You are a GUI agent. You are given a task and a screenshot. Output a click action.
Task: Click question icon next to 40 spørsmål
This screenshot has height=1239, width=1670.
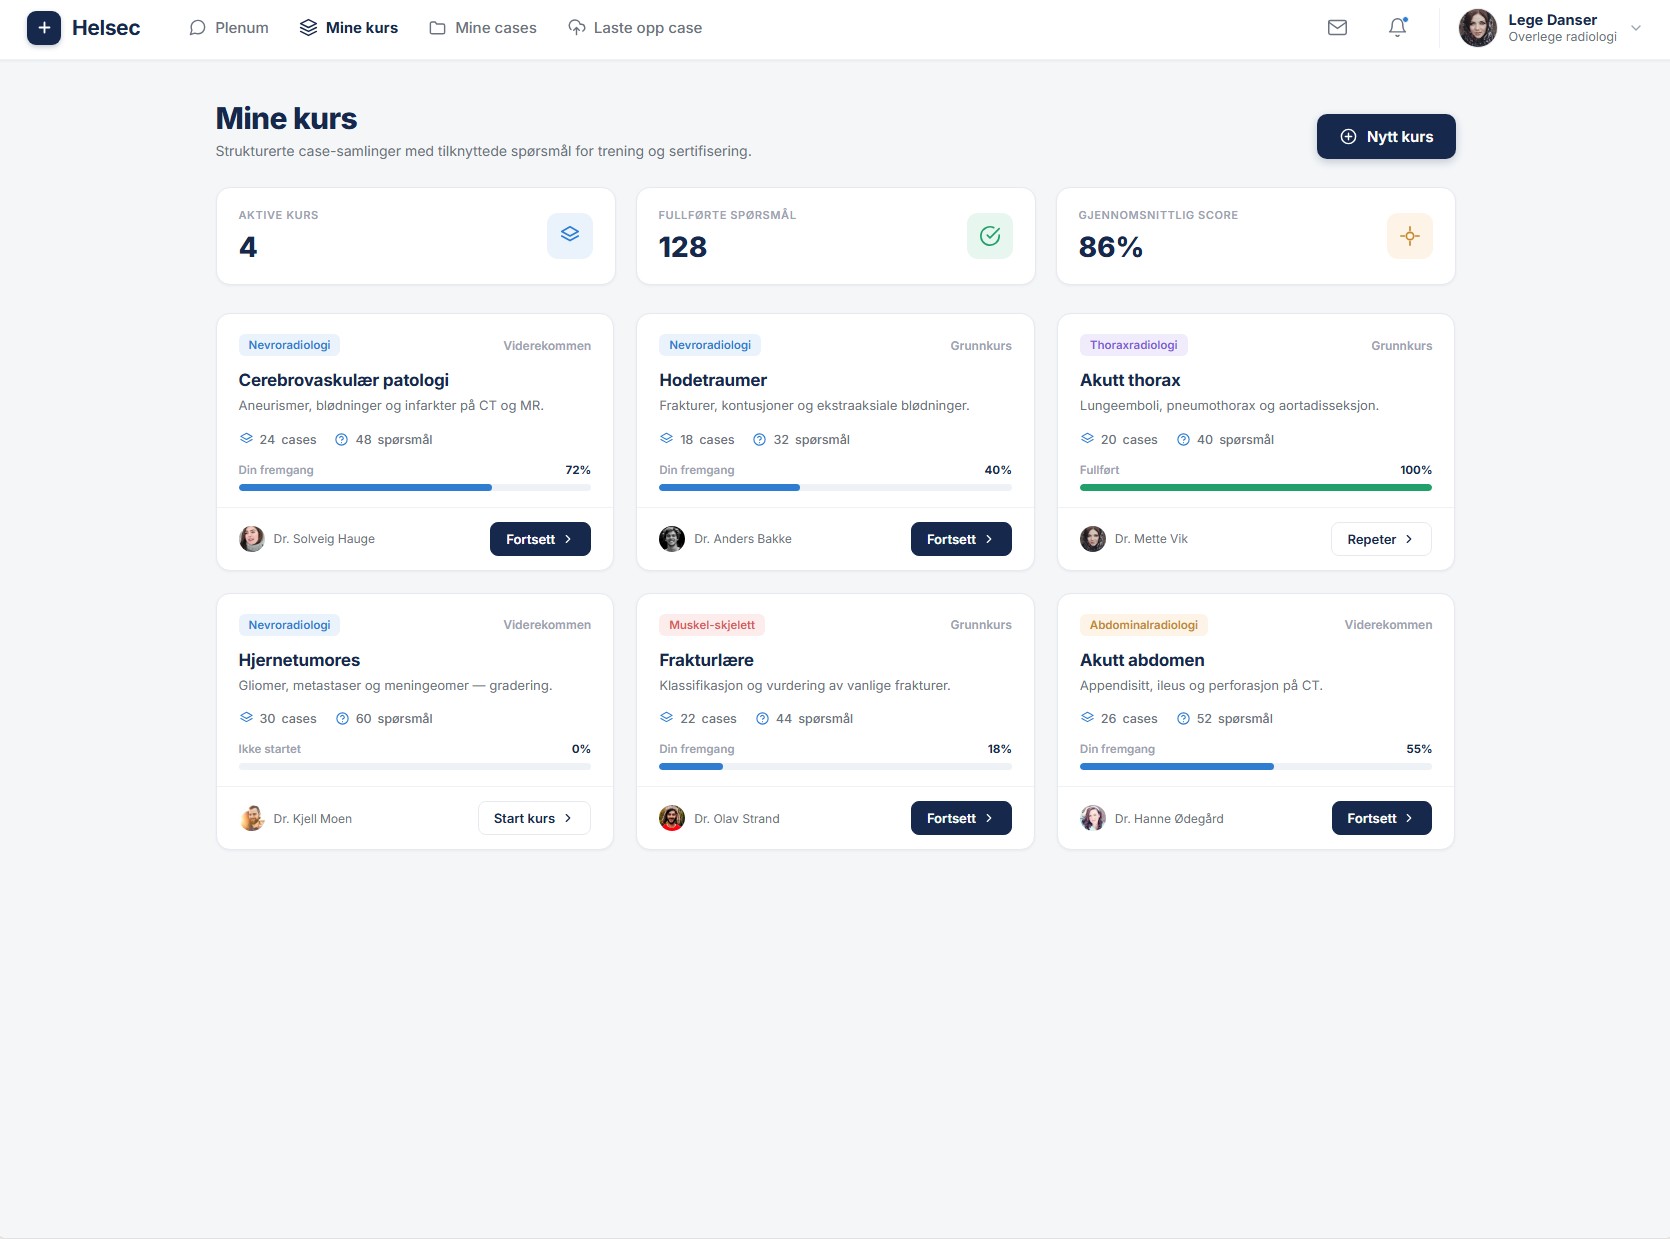point(1184,439)
